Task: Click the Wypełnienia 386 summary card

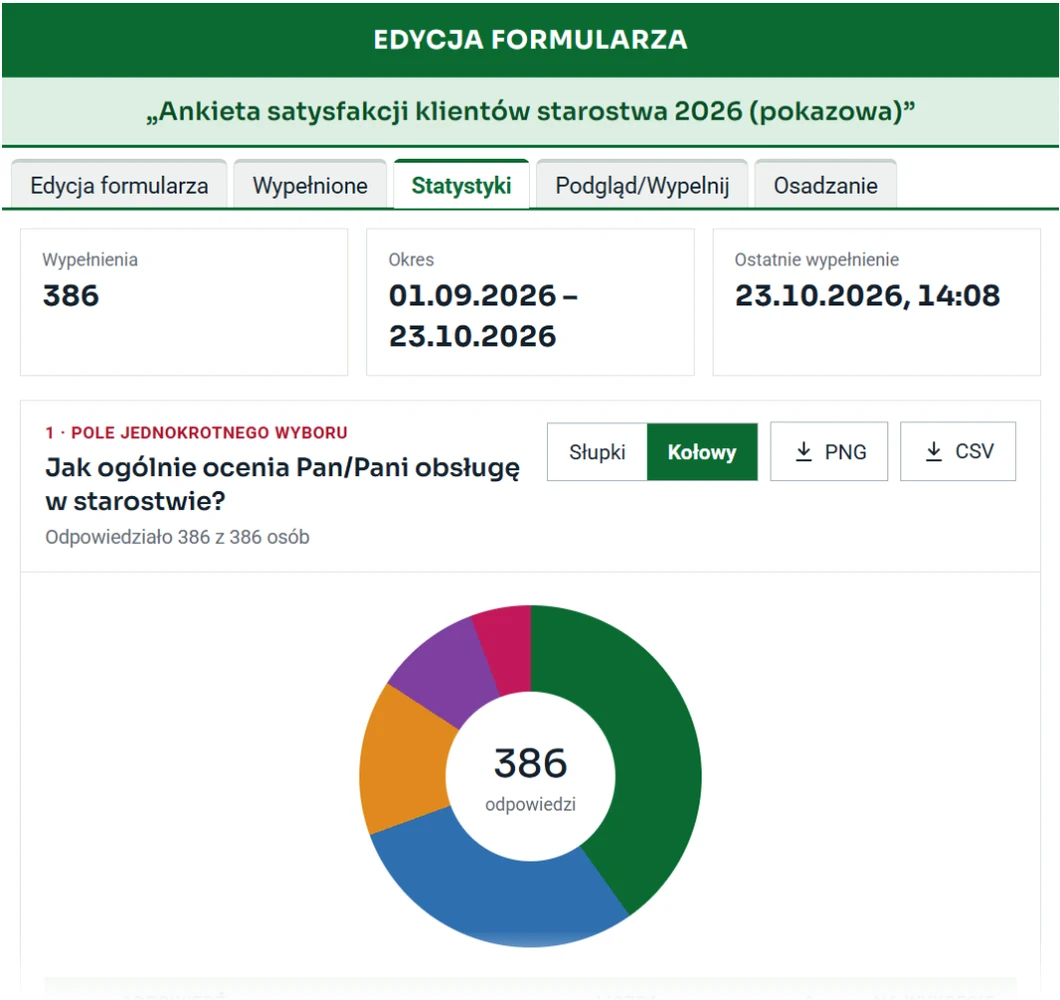Action: click(x=184, y=302)
